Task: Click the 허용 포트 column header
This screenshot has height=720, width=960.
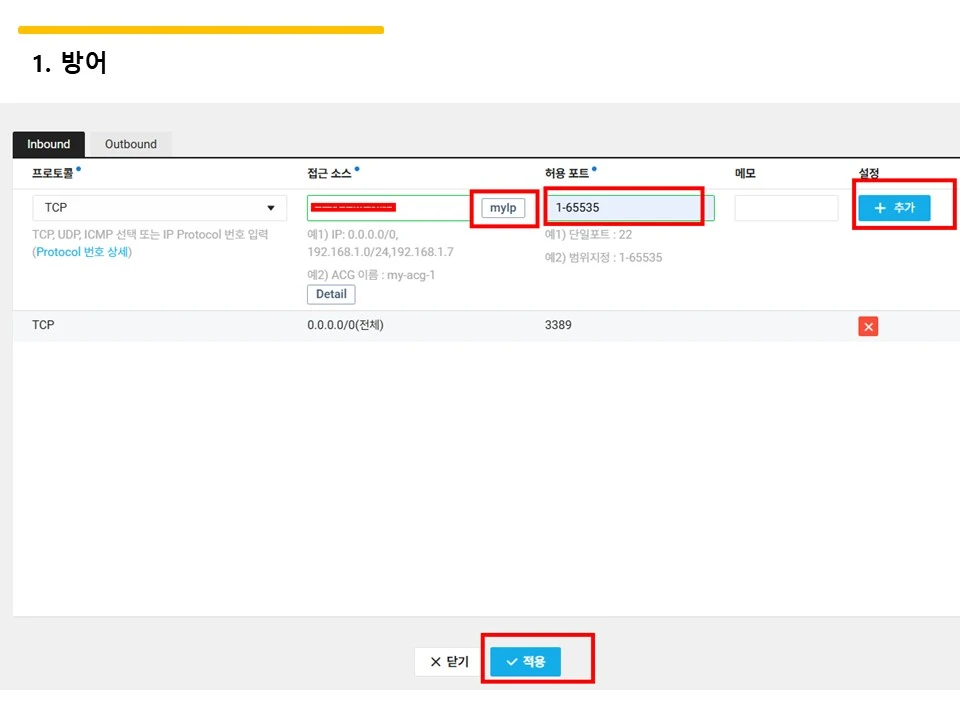Action: click(567, 173)
